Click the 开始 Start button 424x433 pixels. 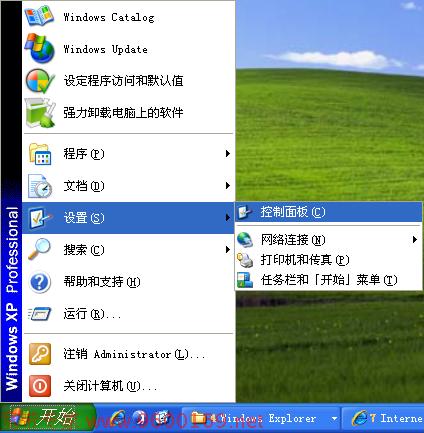pyautogui.click(x=47, y=418)
